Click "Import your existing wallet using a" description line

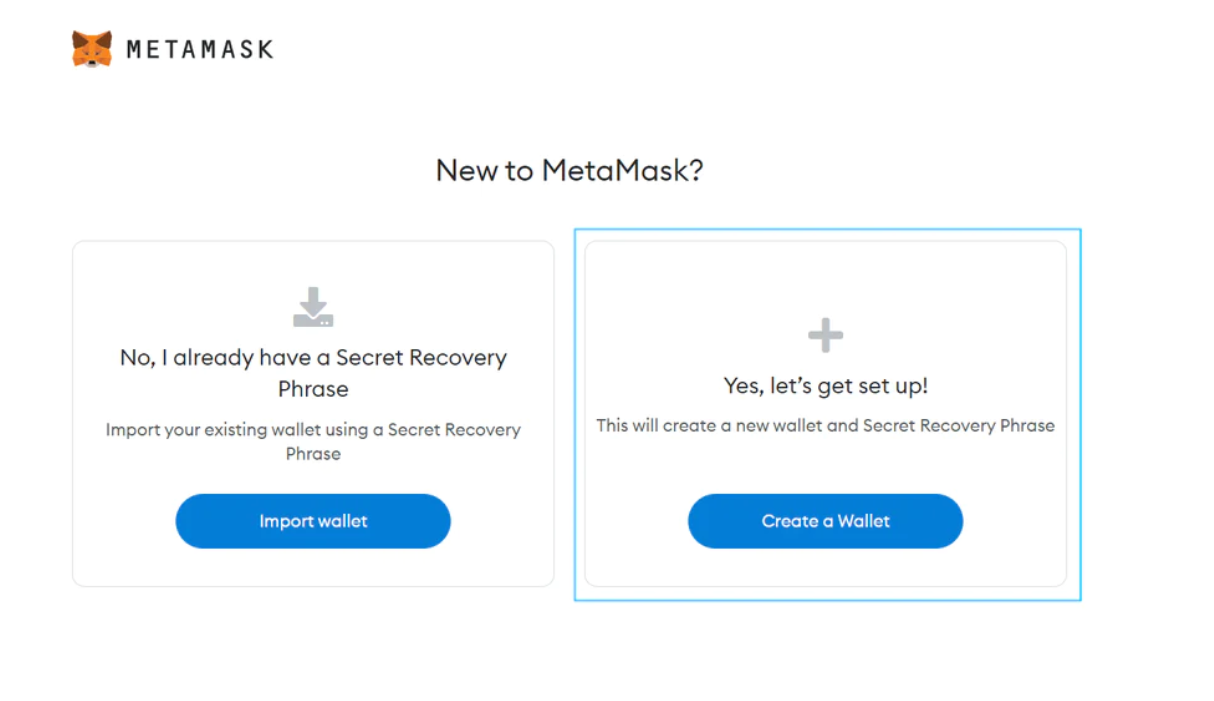tap(313, 430)
